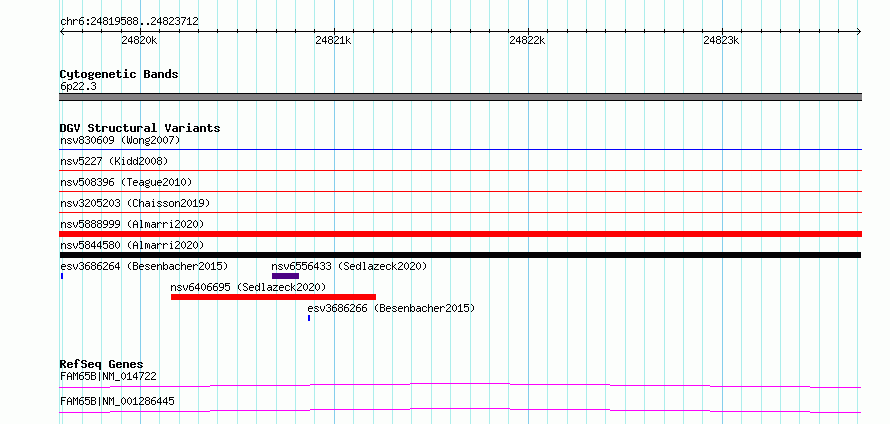Click the Cytogenetic Bands track title
Viewport: 890px width, 424px height.
click(x=119, y=74)
